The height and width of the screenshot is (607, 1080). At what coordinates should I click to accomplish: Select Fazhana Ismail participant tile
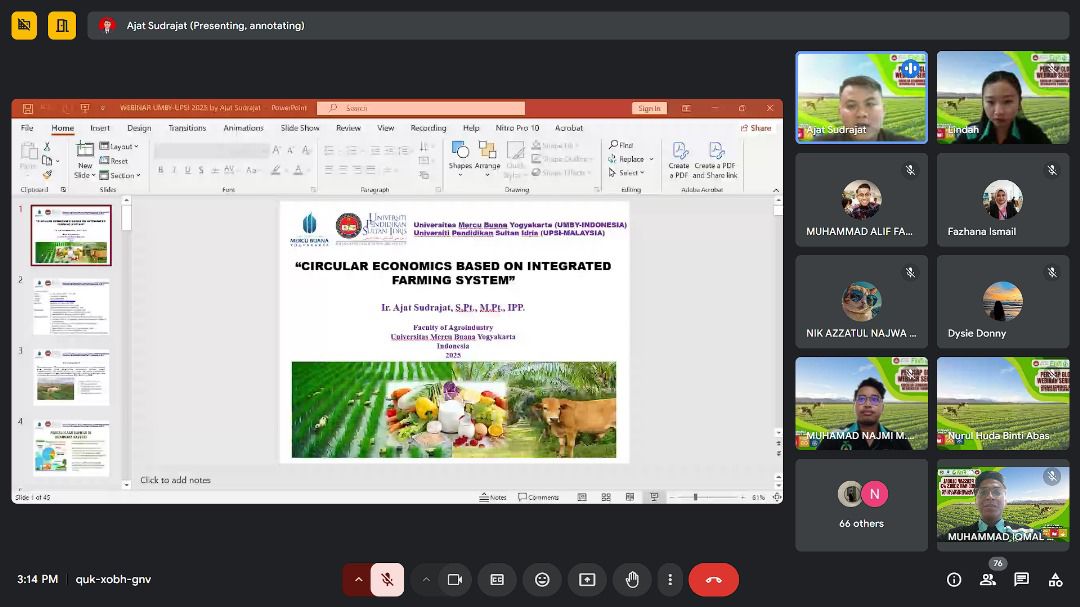(x=1003, y=200)
